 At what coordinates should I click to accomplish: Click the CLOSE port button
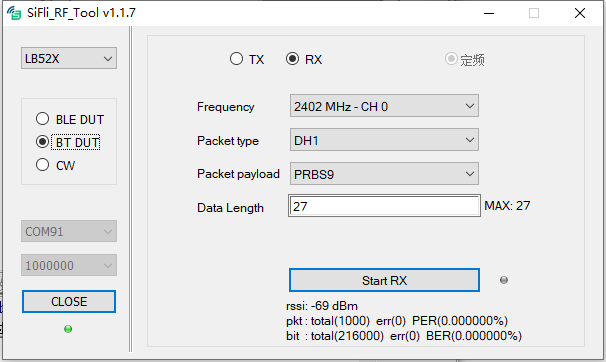point(69,301)
